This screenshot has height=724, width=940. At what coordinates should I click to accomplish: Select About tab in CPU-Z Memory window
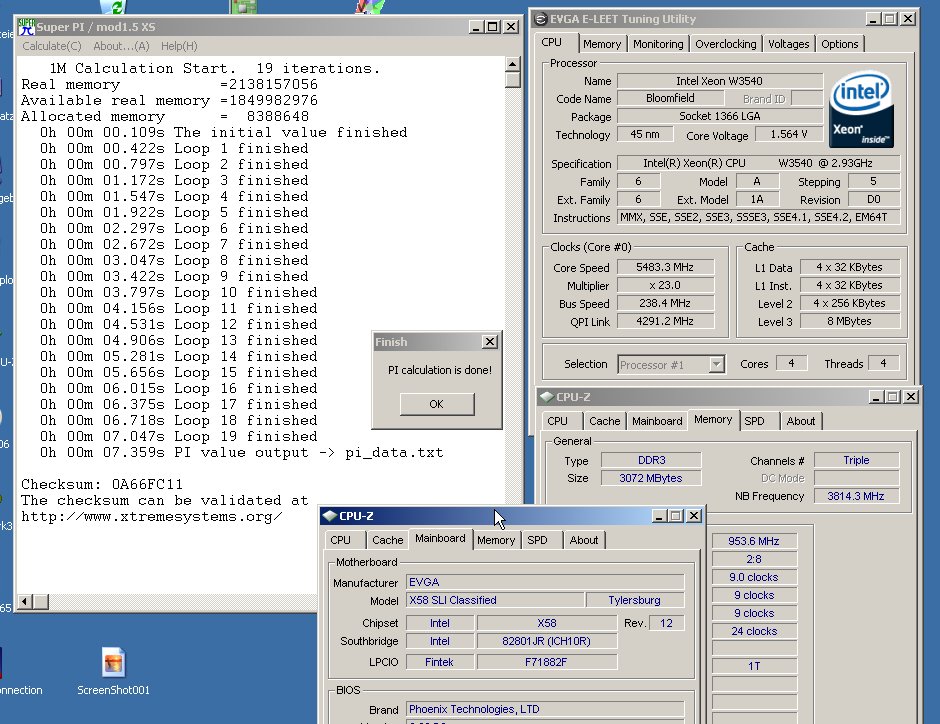(x=800, y=421)
